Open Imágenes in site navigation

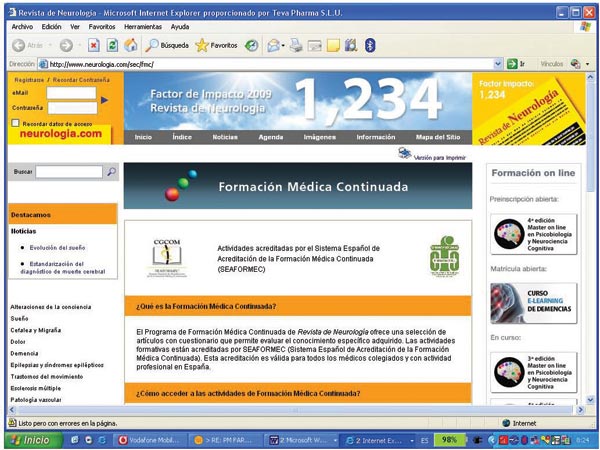(x=320, y=137)
